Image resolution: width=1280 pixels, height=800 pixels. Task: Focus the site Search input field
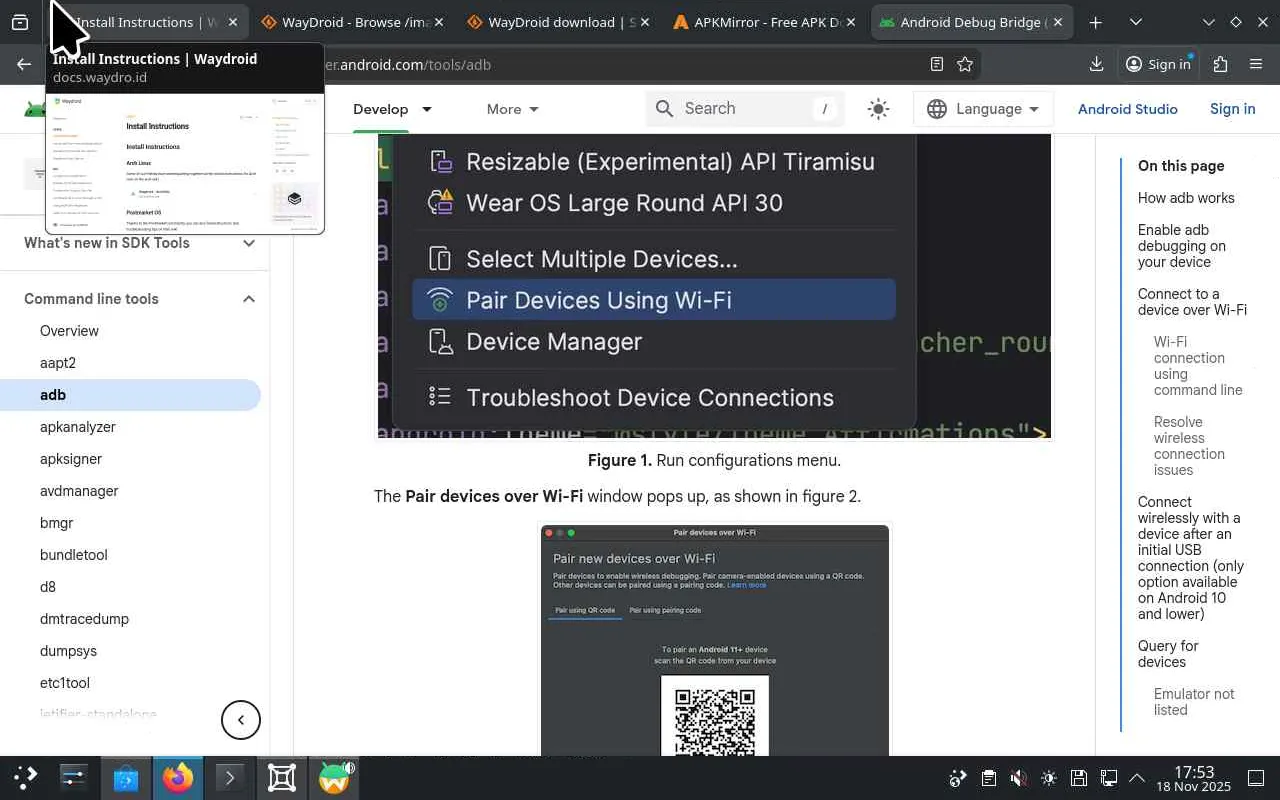click(x=745, y=109)
